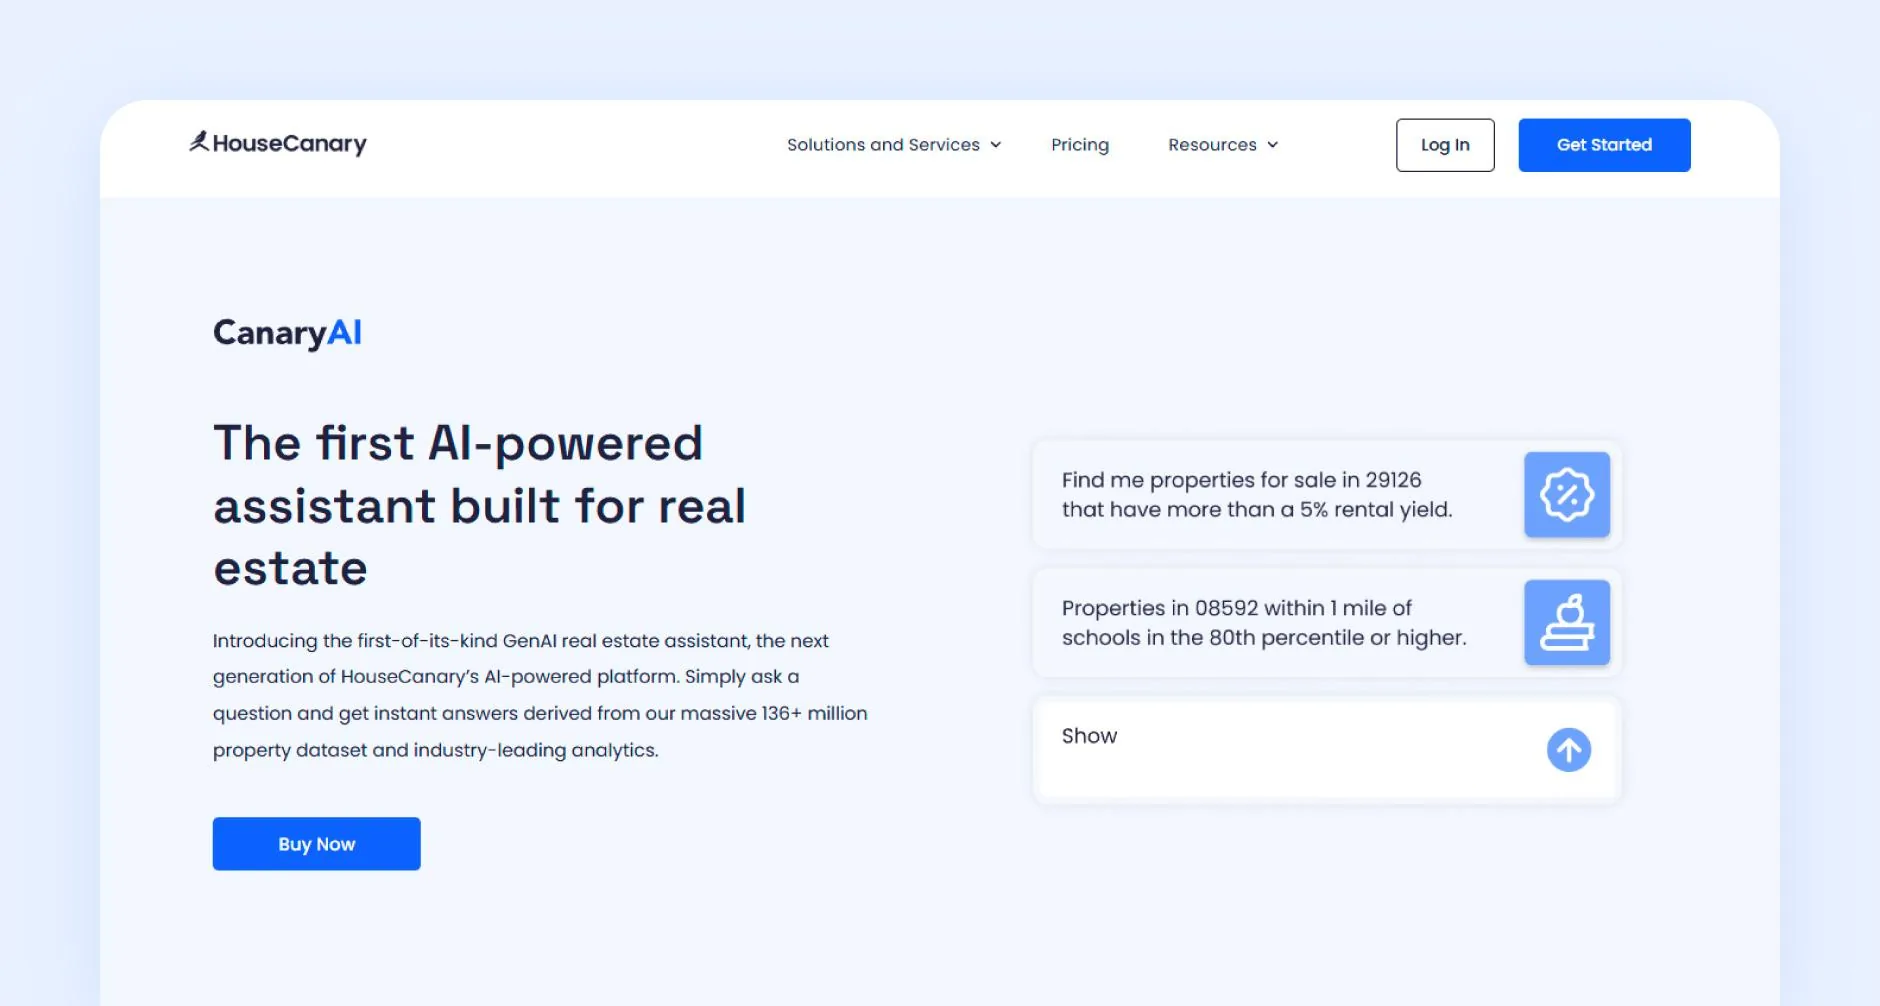Screen dimensions: 1880x1006
Task: Click the CanaryAI product heading
Action: pos(287,333)
